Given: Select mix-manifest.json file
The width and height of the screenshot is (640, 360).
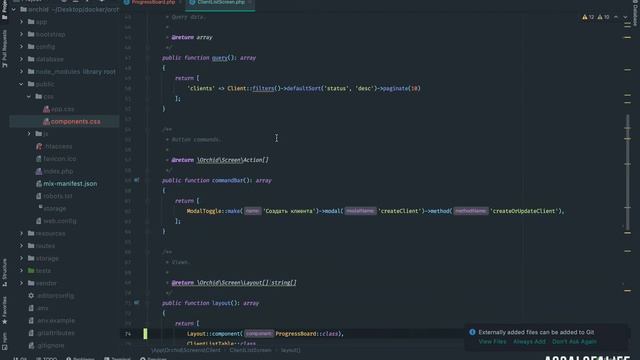Looking at the screenshot, I should point(70,184).
